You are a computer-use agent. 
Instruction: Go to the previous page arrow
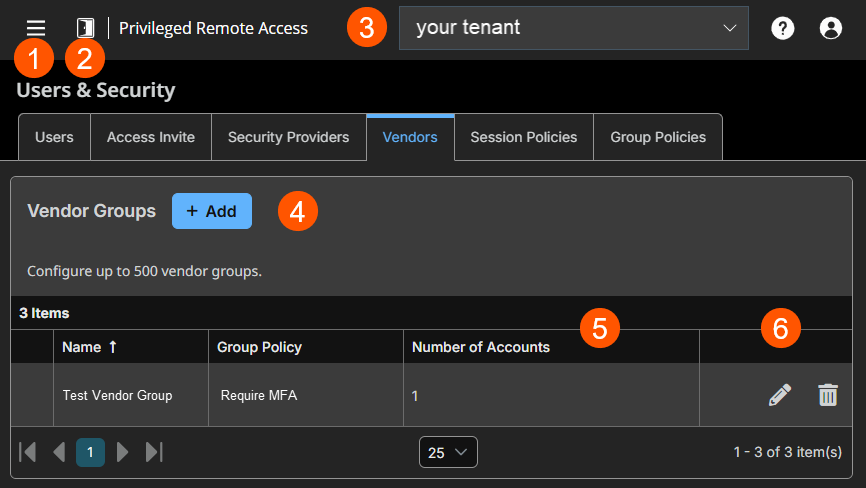point(59,452)
